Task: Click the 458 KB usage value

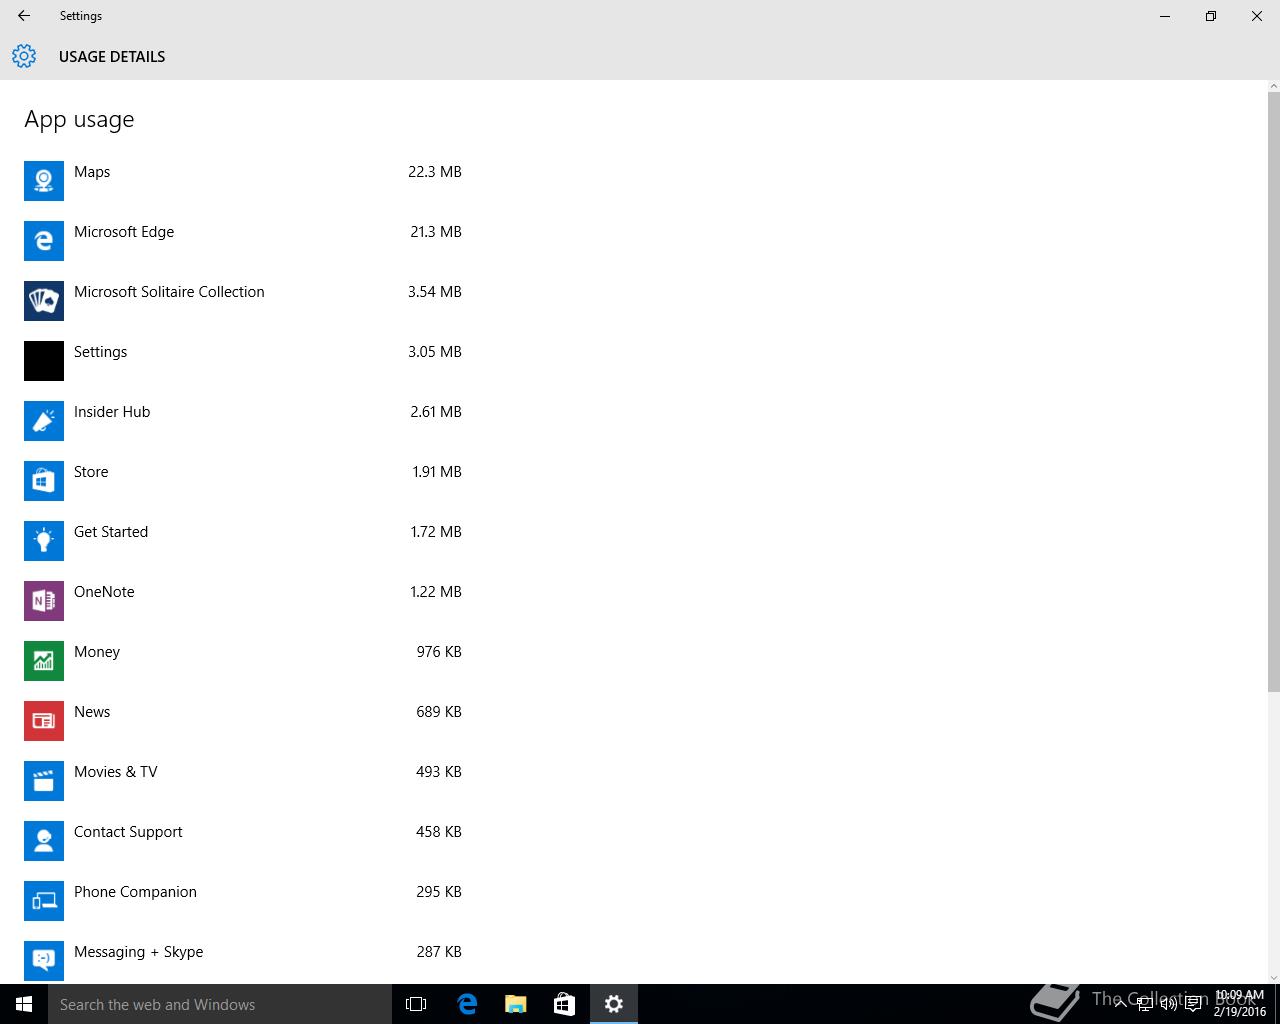Action: (439, 832)
